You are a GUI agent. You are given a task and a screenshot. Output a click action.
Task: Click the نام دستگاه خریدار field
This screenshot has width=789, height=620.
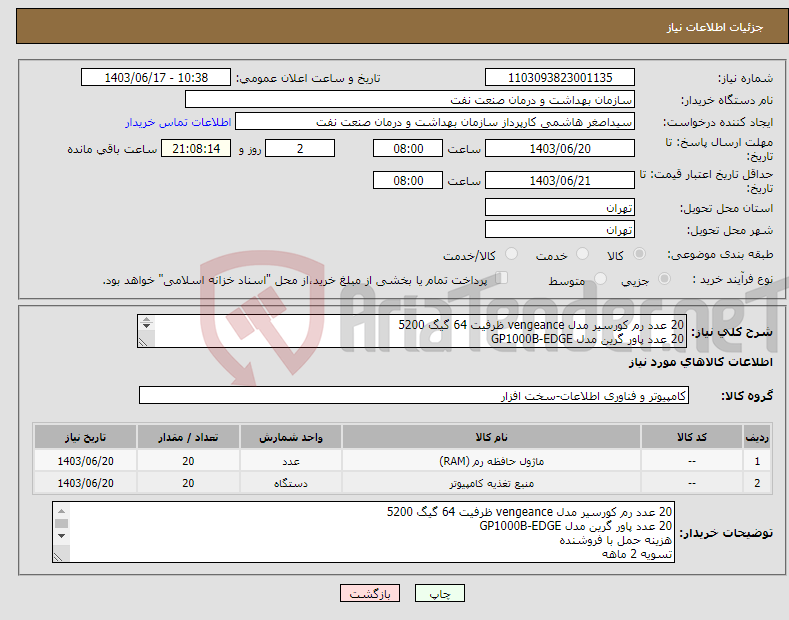[410, 100]
